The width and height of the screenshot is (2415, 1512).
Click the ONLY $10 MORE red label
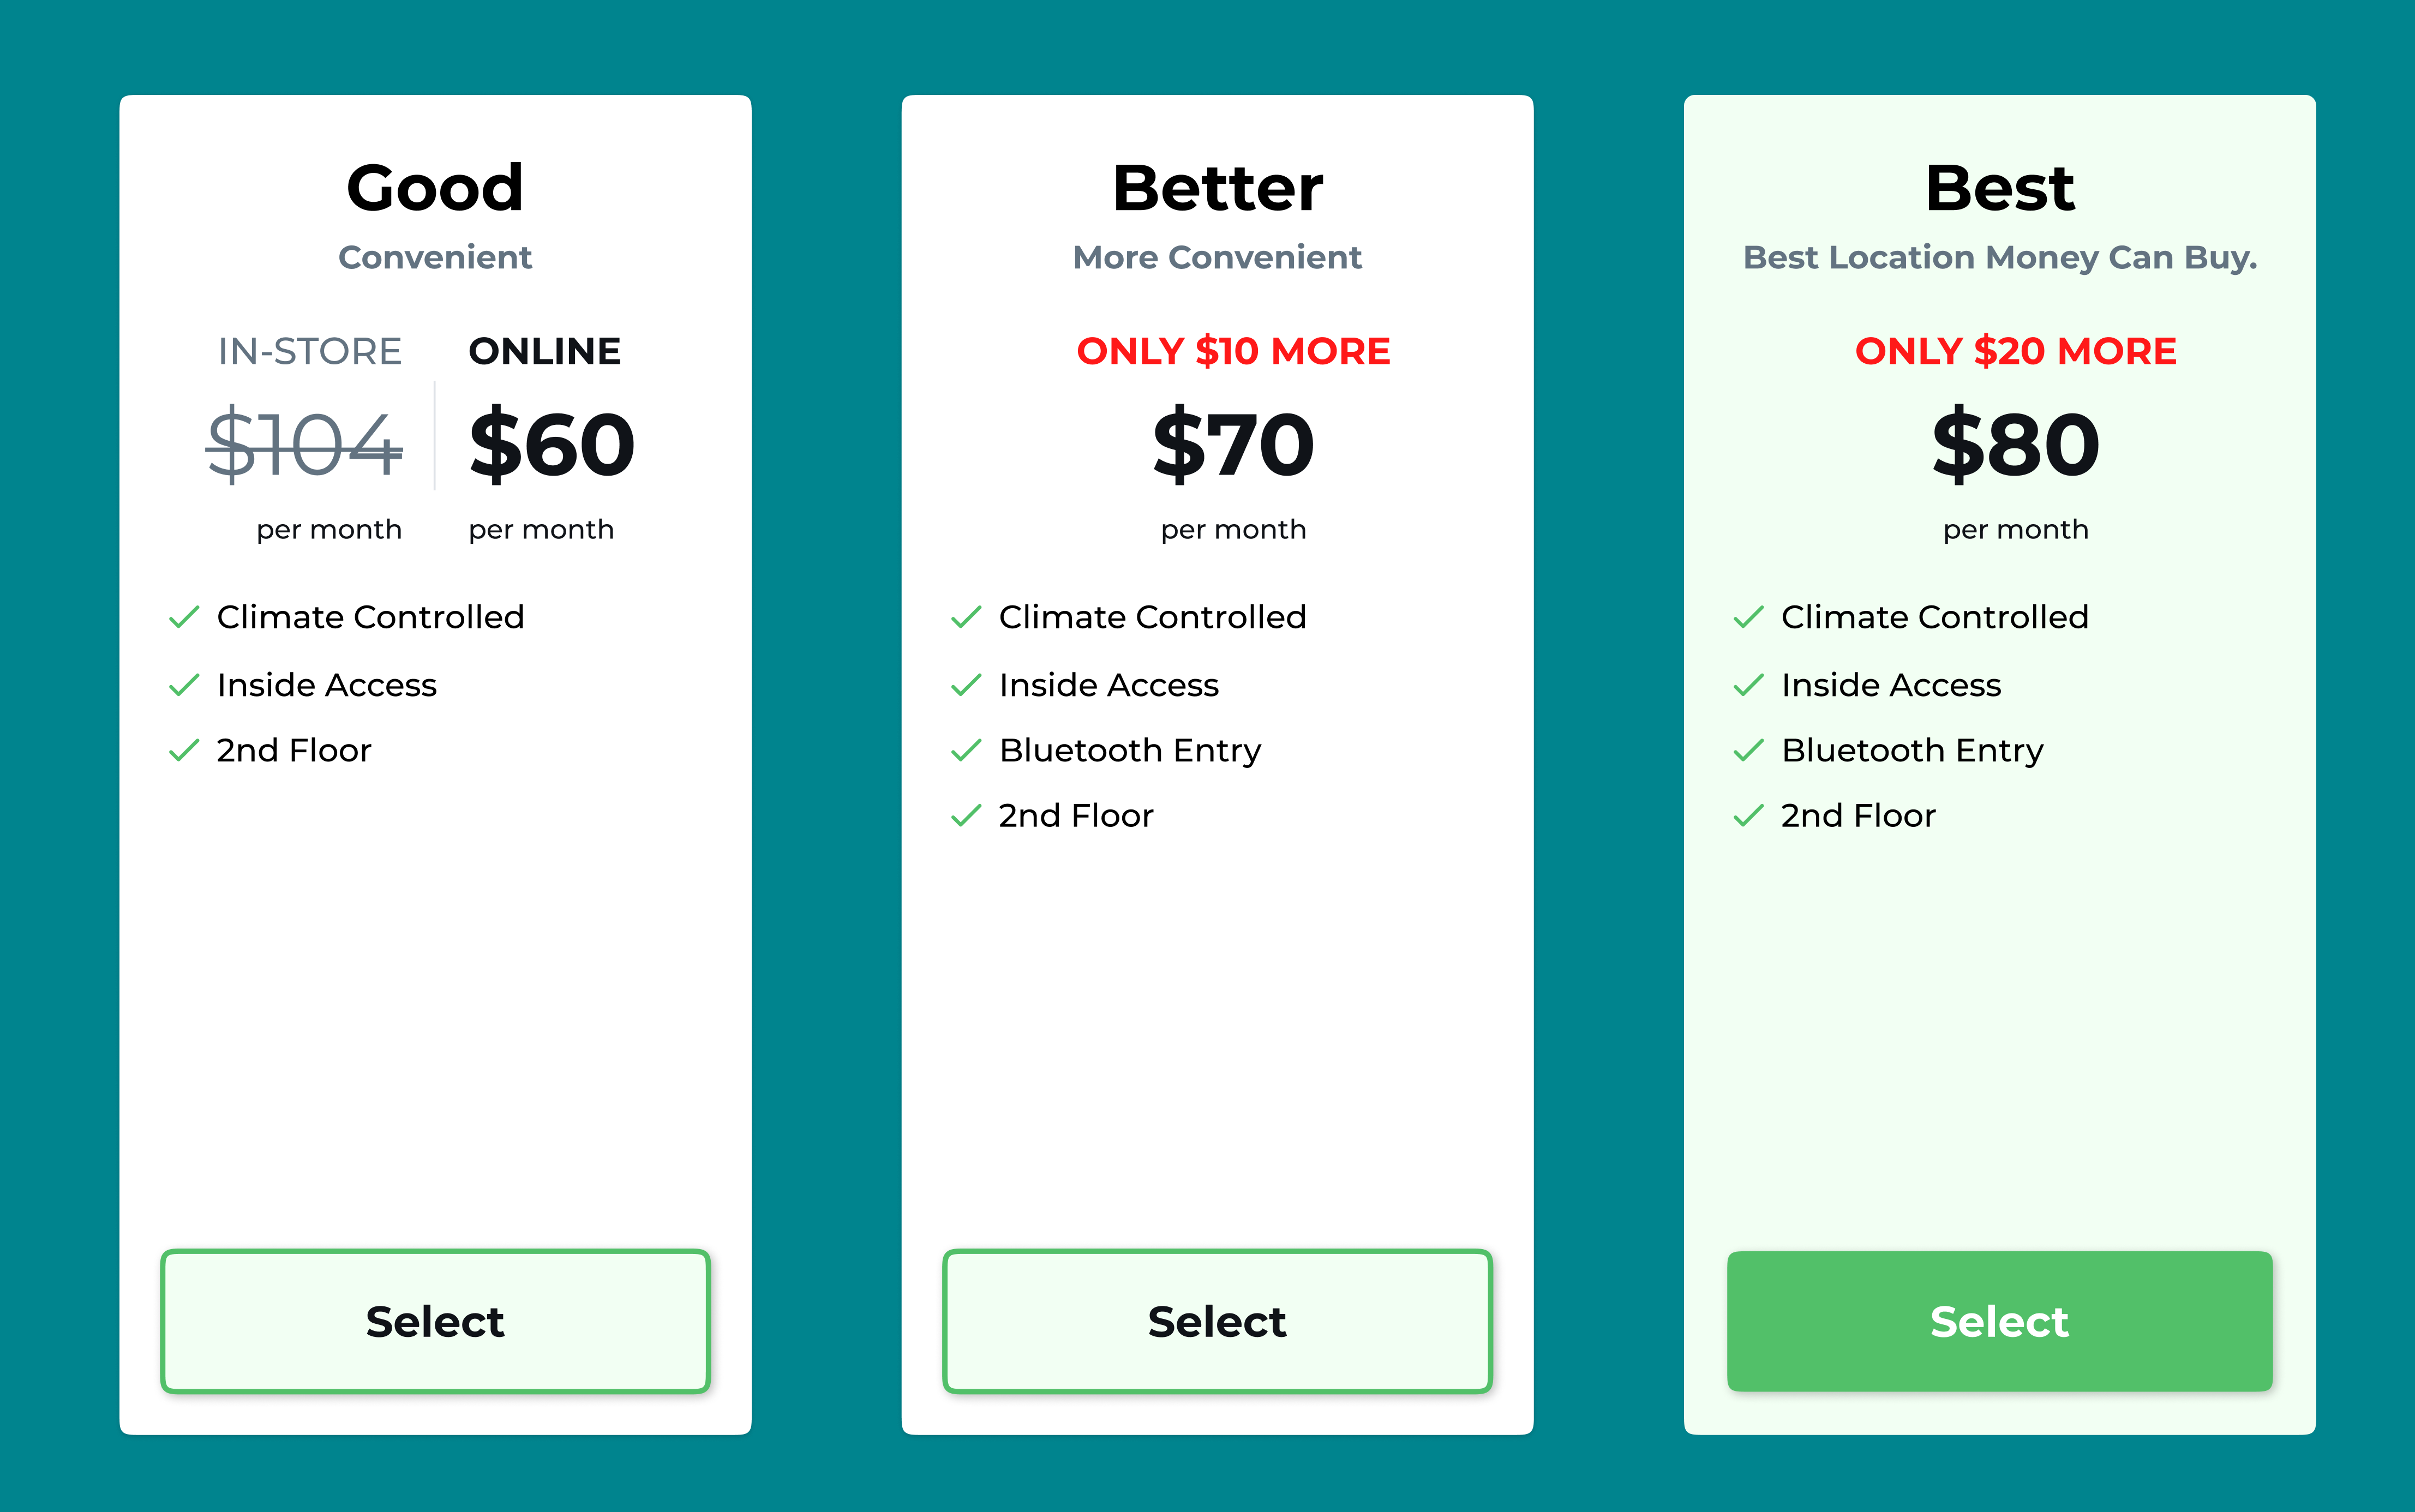pos(1233,351)
